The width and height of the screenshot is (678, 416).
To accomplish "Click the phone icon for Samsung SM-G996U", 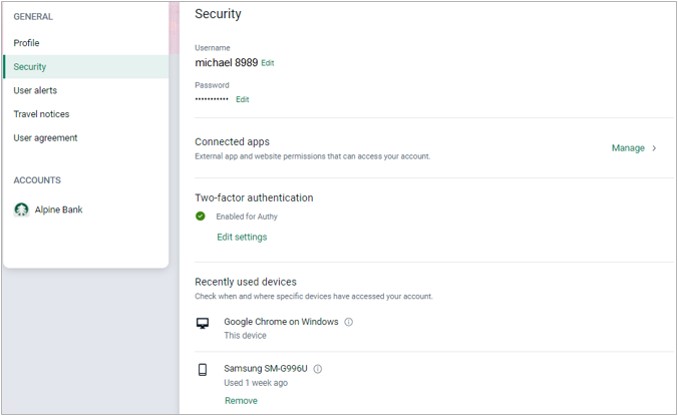I will point(202,369).
